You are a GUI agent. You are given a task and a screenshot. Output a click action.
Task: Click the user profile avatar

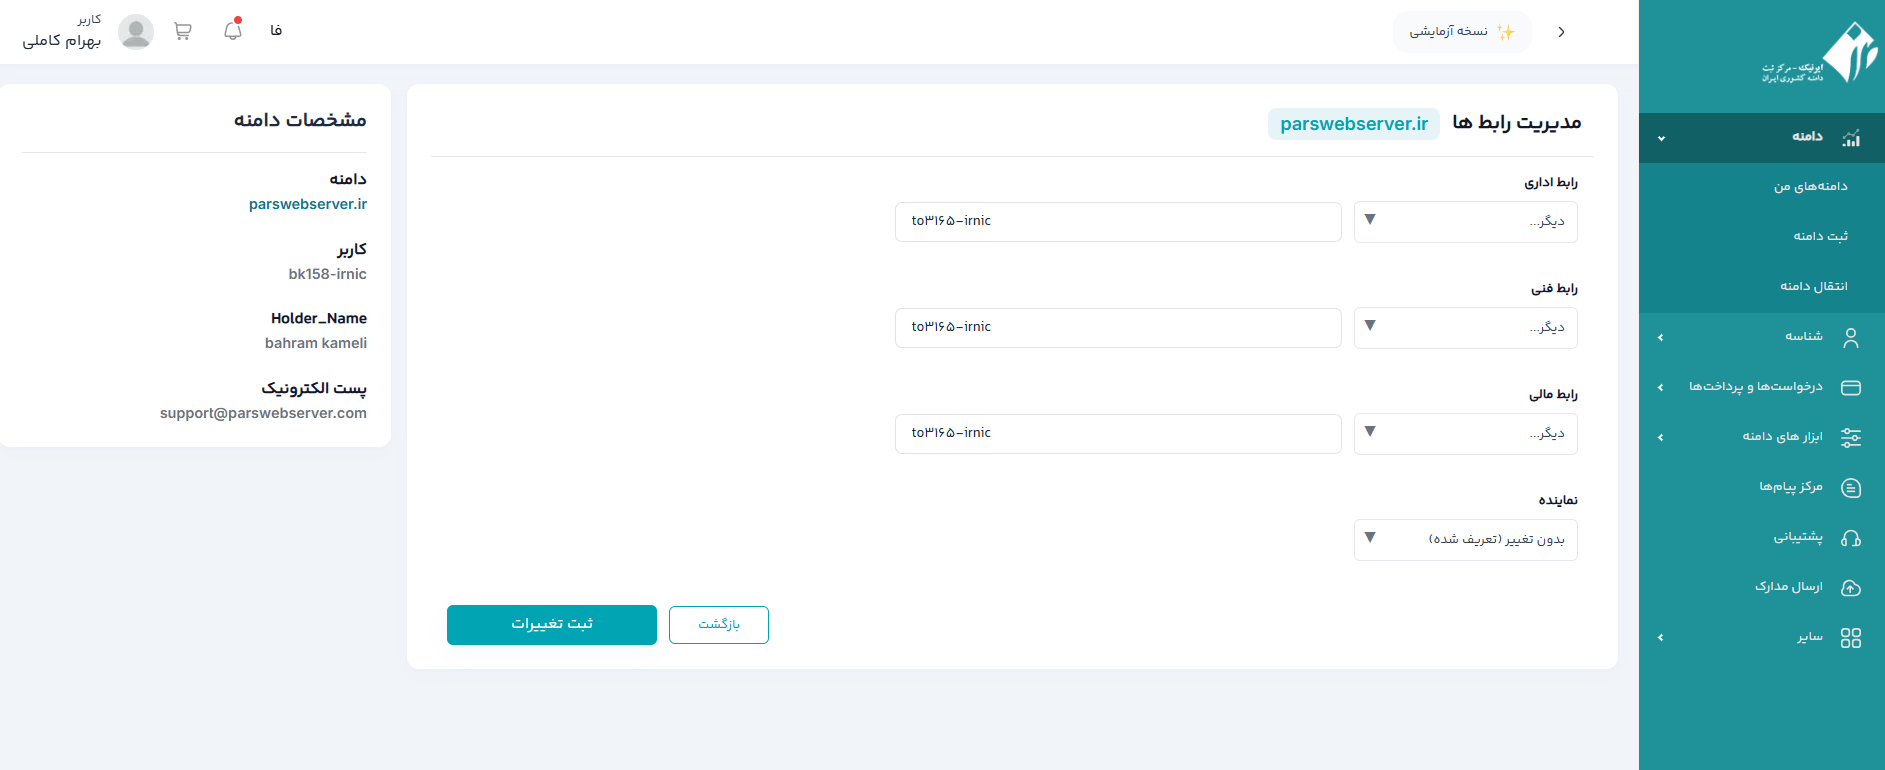click(x=136, y=32)
